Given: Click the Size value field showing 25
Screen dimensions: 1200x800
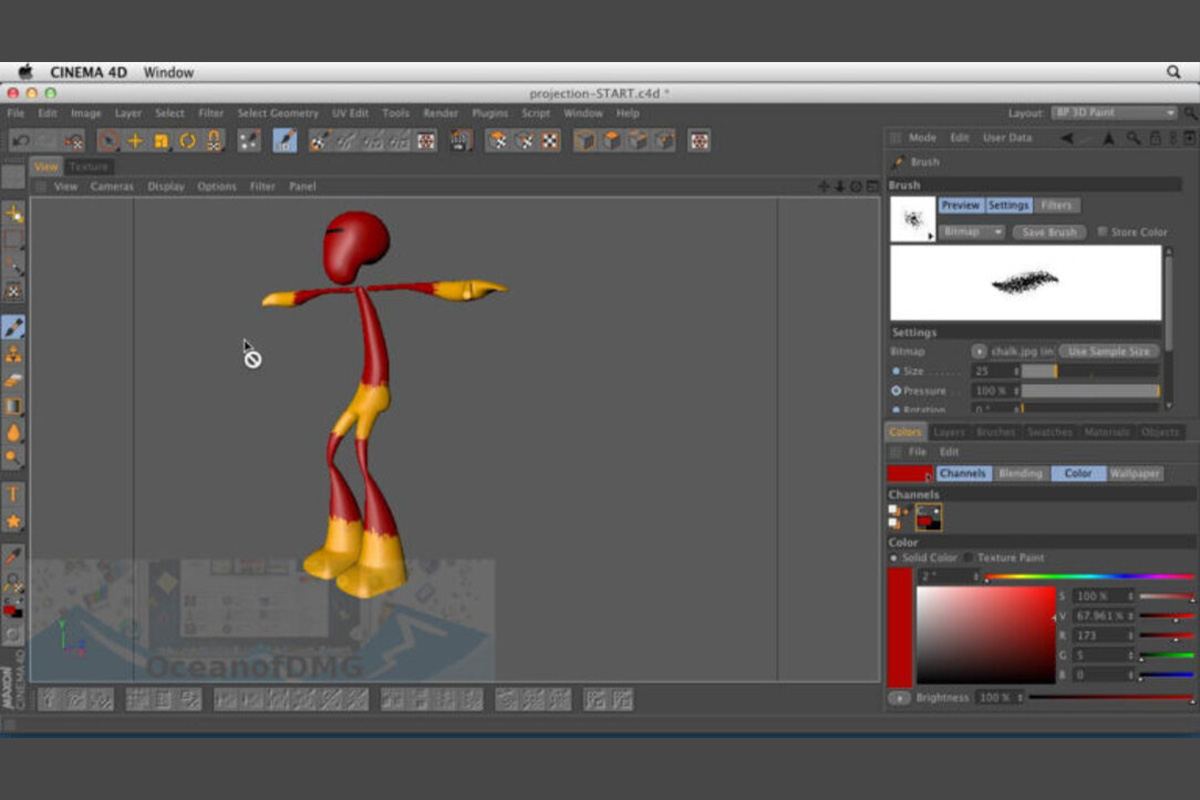Looking at the screenshot, I should (x=995, y=371).
